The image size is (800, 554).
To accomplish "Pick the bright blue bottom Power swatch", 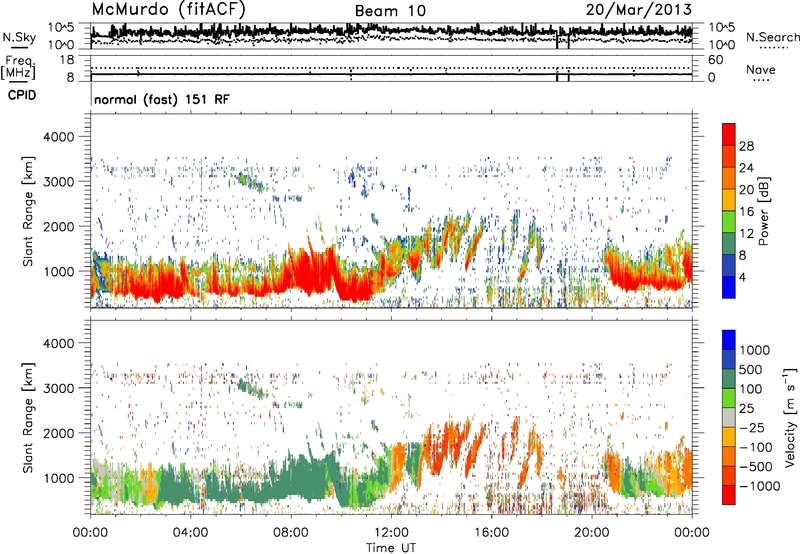I will pyautogui.click(x=729, y=288).
